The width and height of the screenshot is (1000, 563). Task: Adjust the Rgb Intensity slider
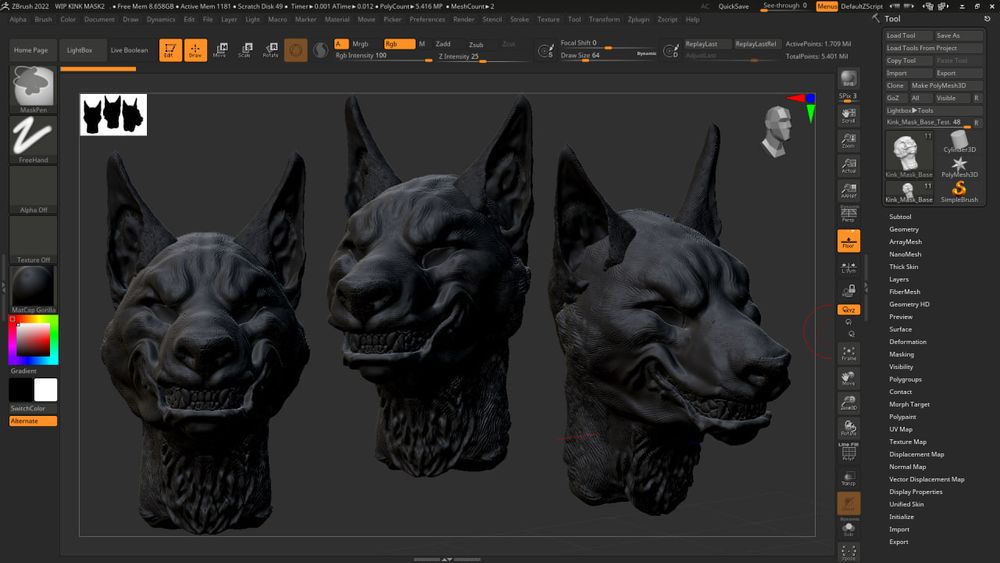383,56
